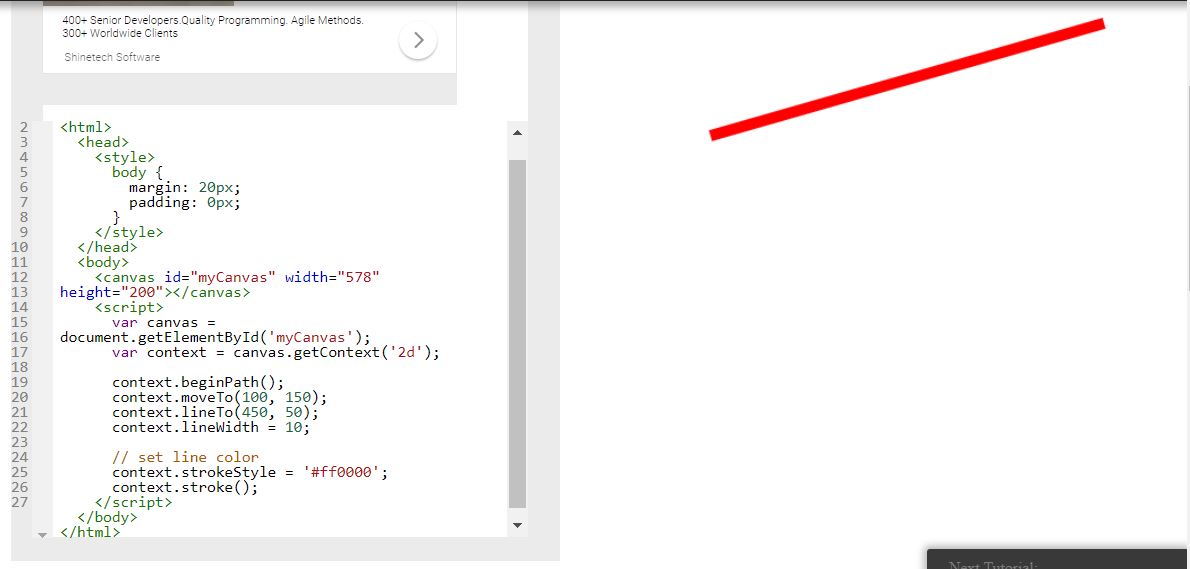Click line number 2 in the gutter
The image size is (1190, 569).
click(24, 127)
